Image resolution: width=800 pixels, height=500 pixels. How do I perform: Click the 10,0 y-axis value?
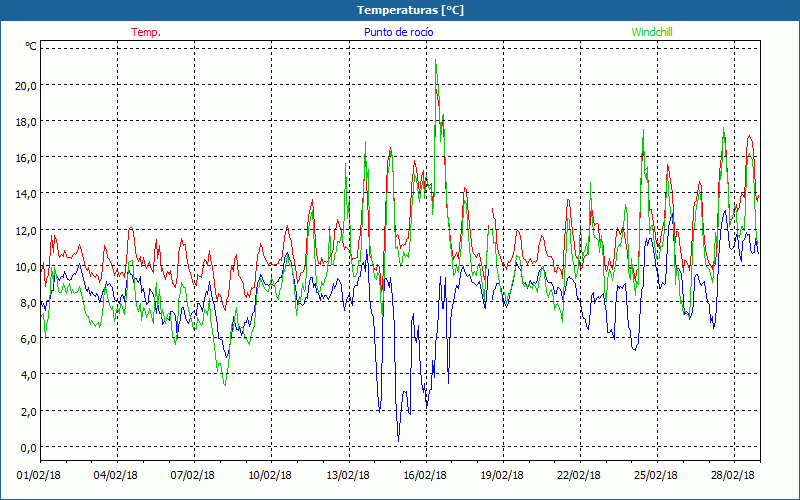[26, 267]
